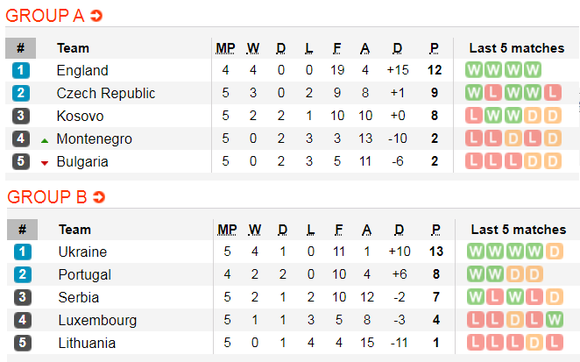Click Group B points P header
The image size is (580, 362).
point(436,230)
